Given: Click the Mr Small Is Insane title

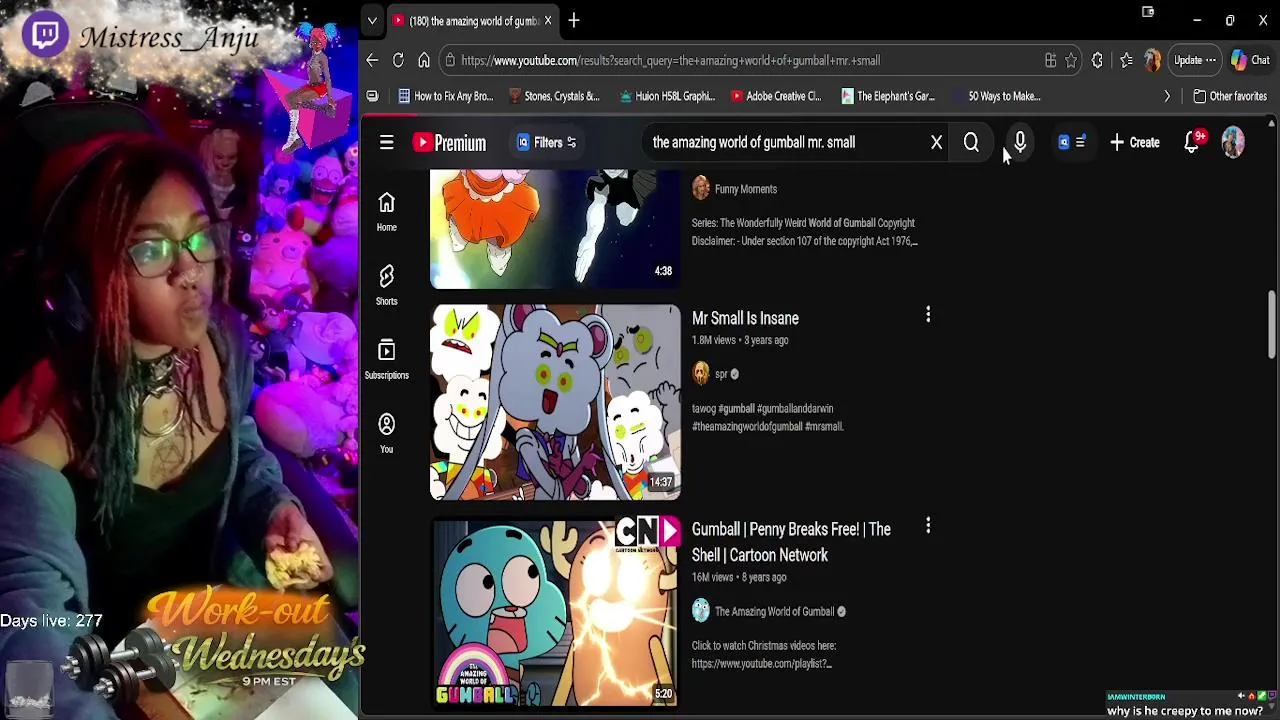Looking at the screenshot, I should click(745, 318).
